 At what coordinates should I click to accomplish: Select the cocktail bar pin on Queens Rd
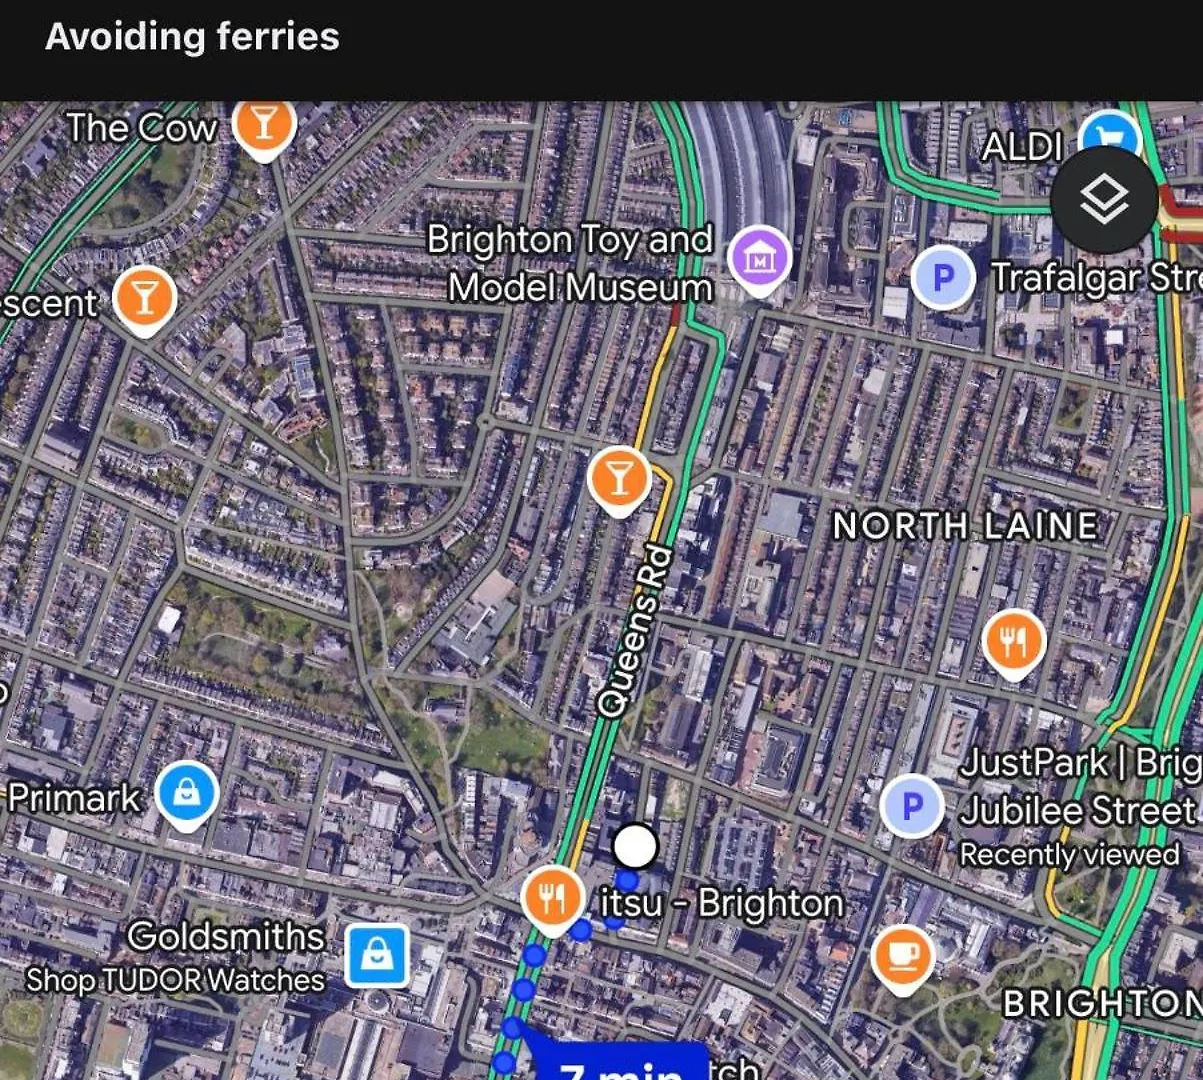[x=619, y=479]
